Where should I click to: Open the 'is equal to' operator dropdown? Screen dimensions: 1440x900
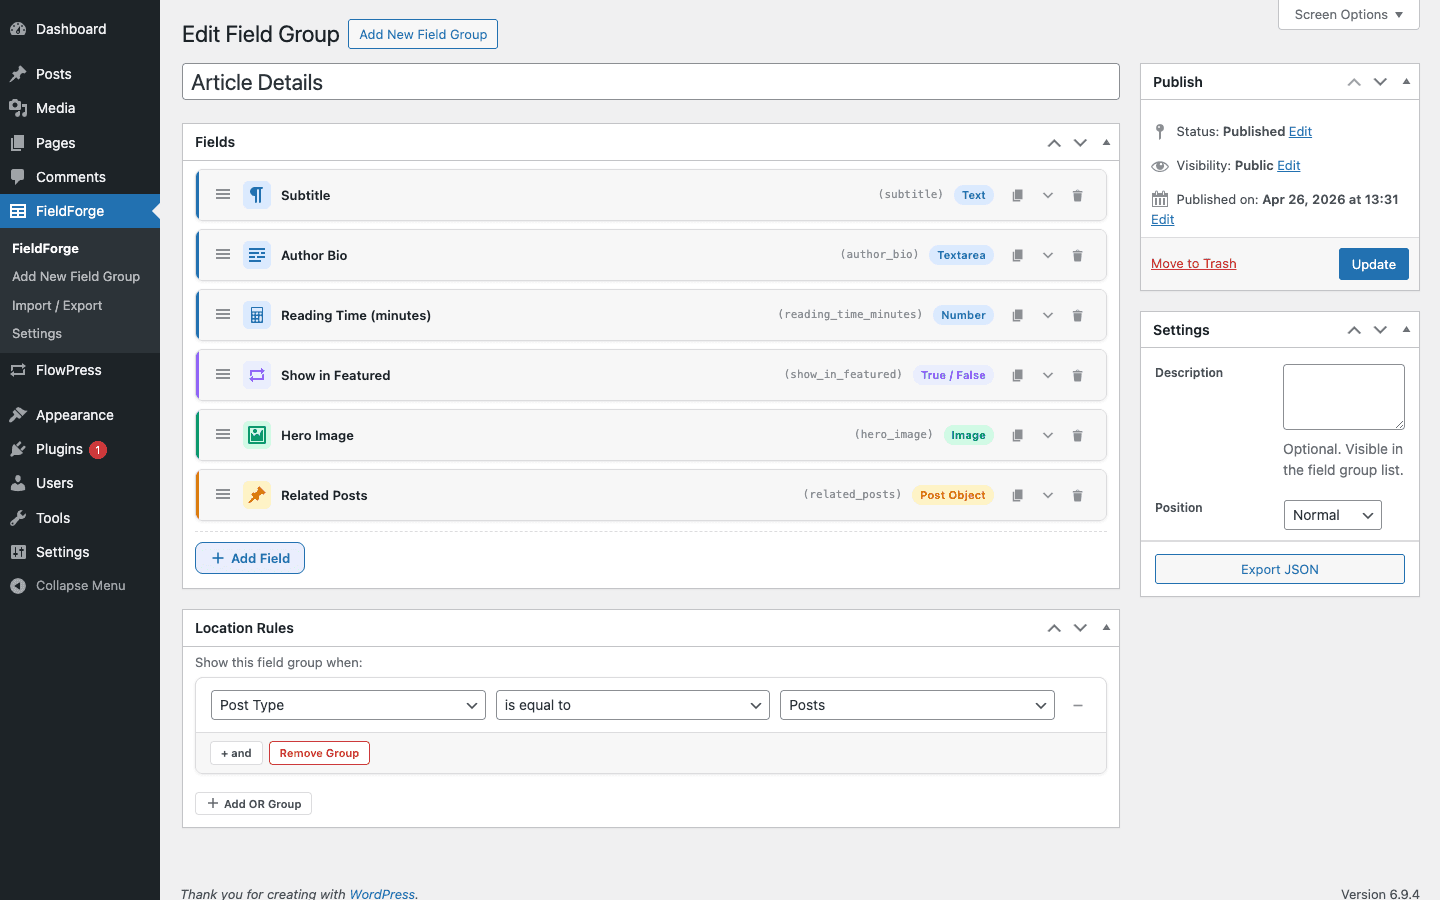633,705
